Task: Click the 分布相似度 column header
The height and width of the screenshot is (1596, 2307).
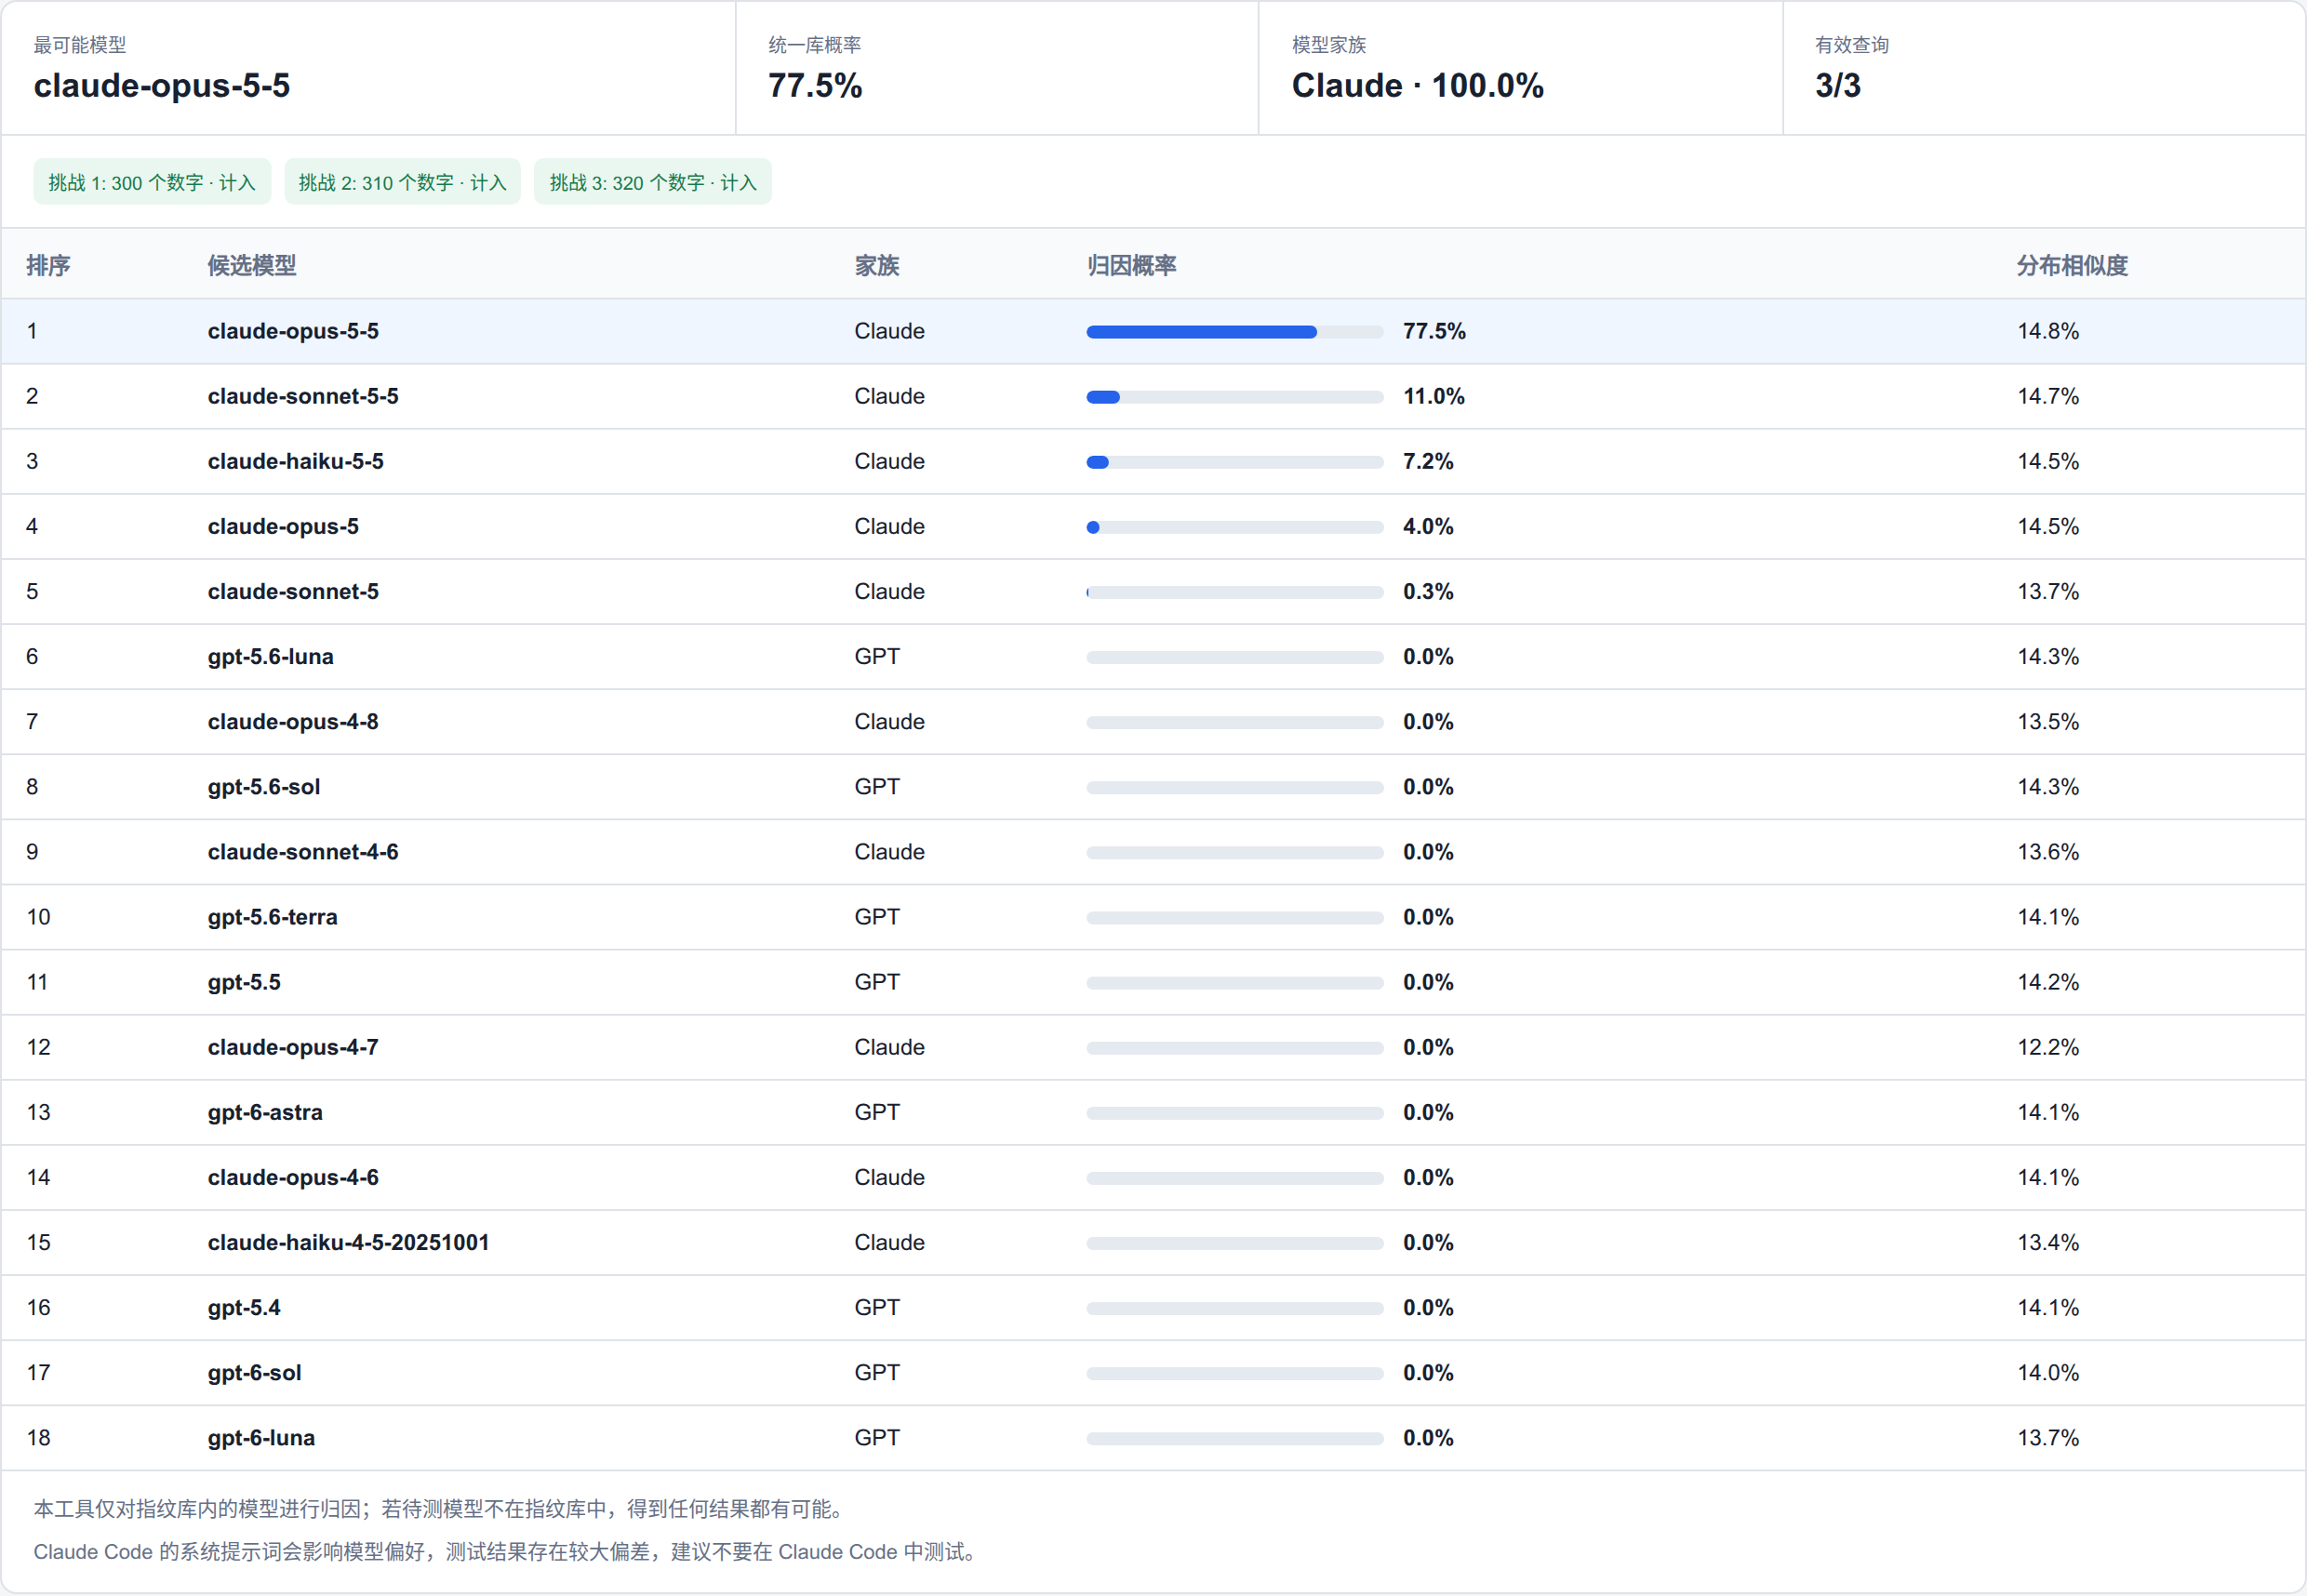Action: point(2072,265)
